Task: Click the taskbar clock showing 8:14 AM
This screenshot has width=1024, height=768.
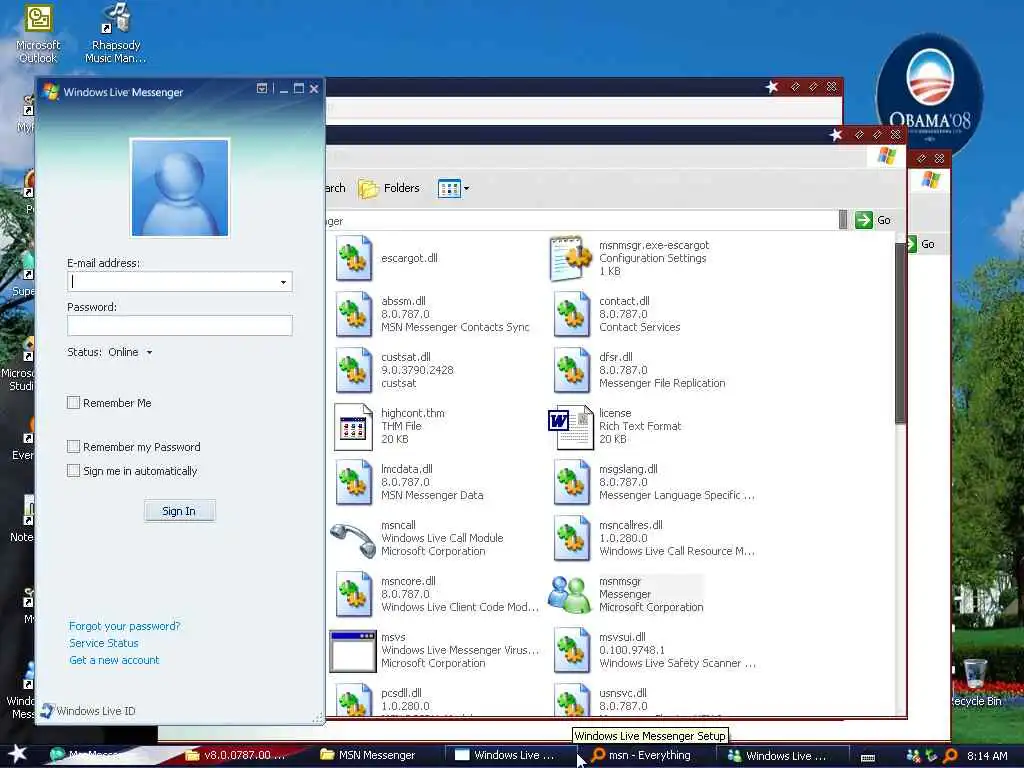Action: pos(987,756)
